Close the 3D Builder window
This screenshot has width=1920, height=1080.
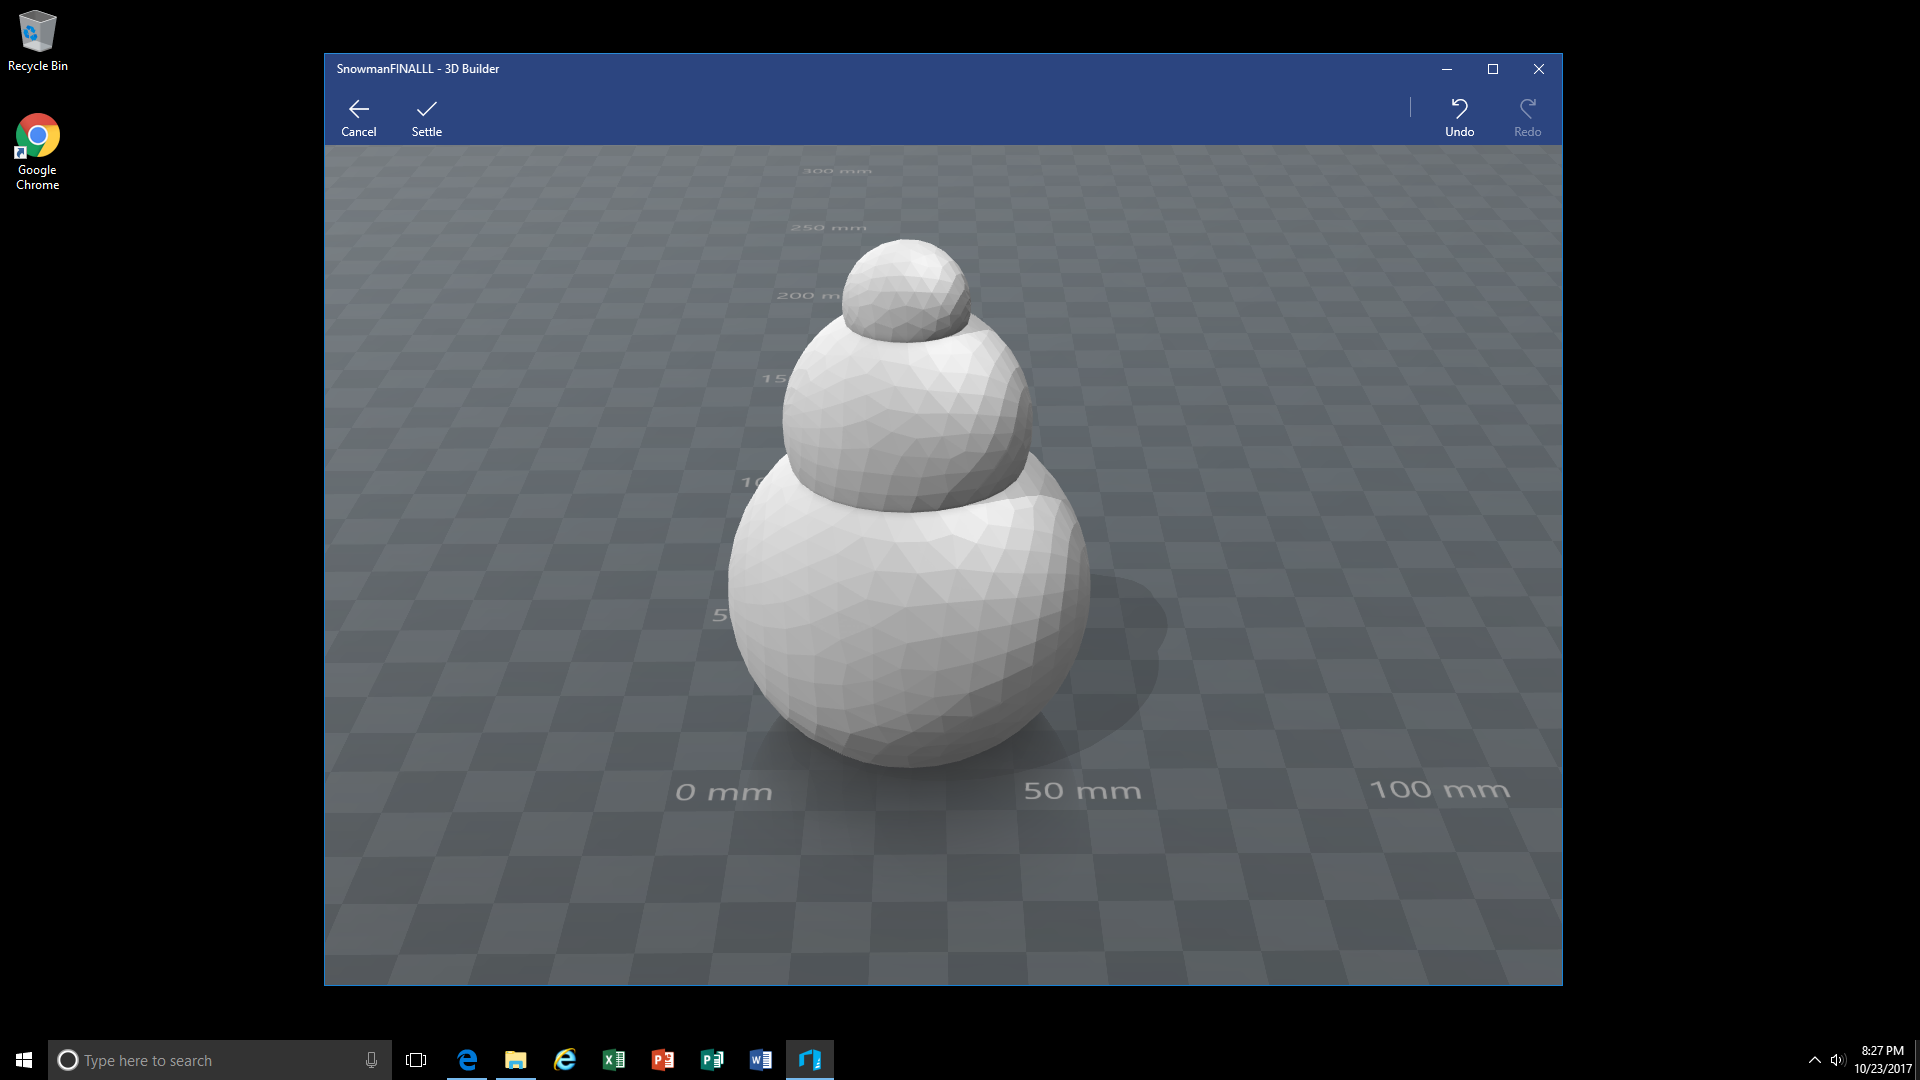coord(1539,69)
